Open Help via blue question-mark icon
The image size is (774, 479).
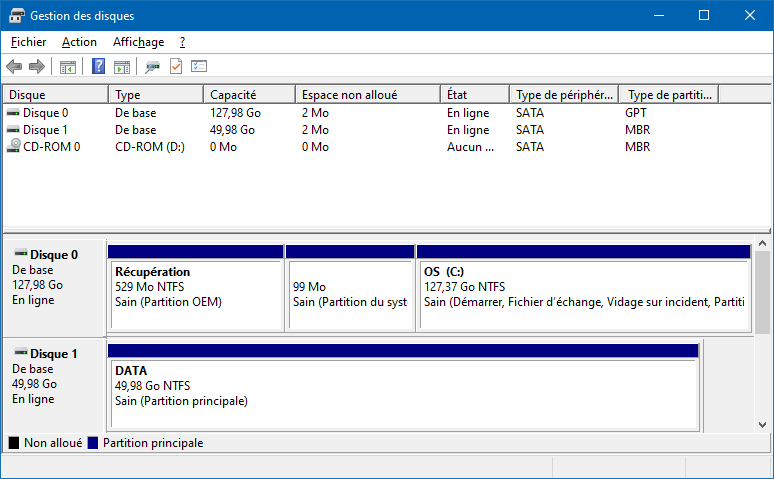98,66
